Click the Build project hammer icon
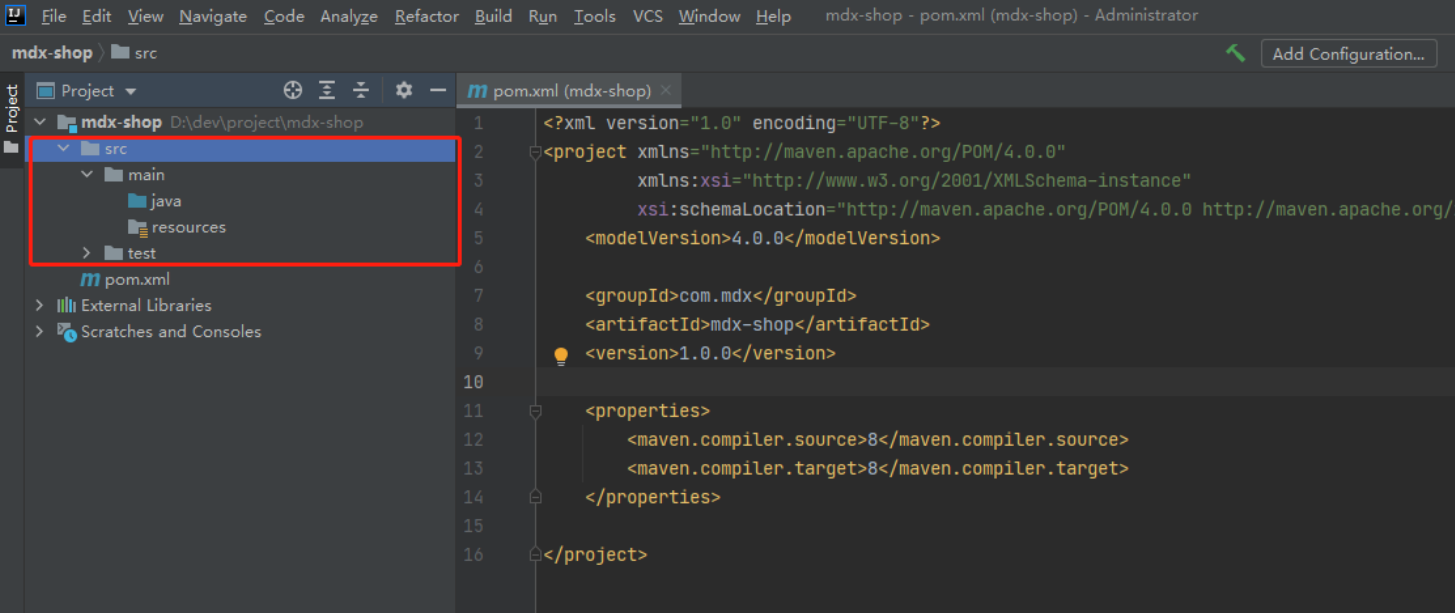The height and width of the screenshot is (613, 1455). (x=1235, y=54)
